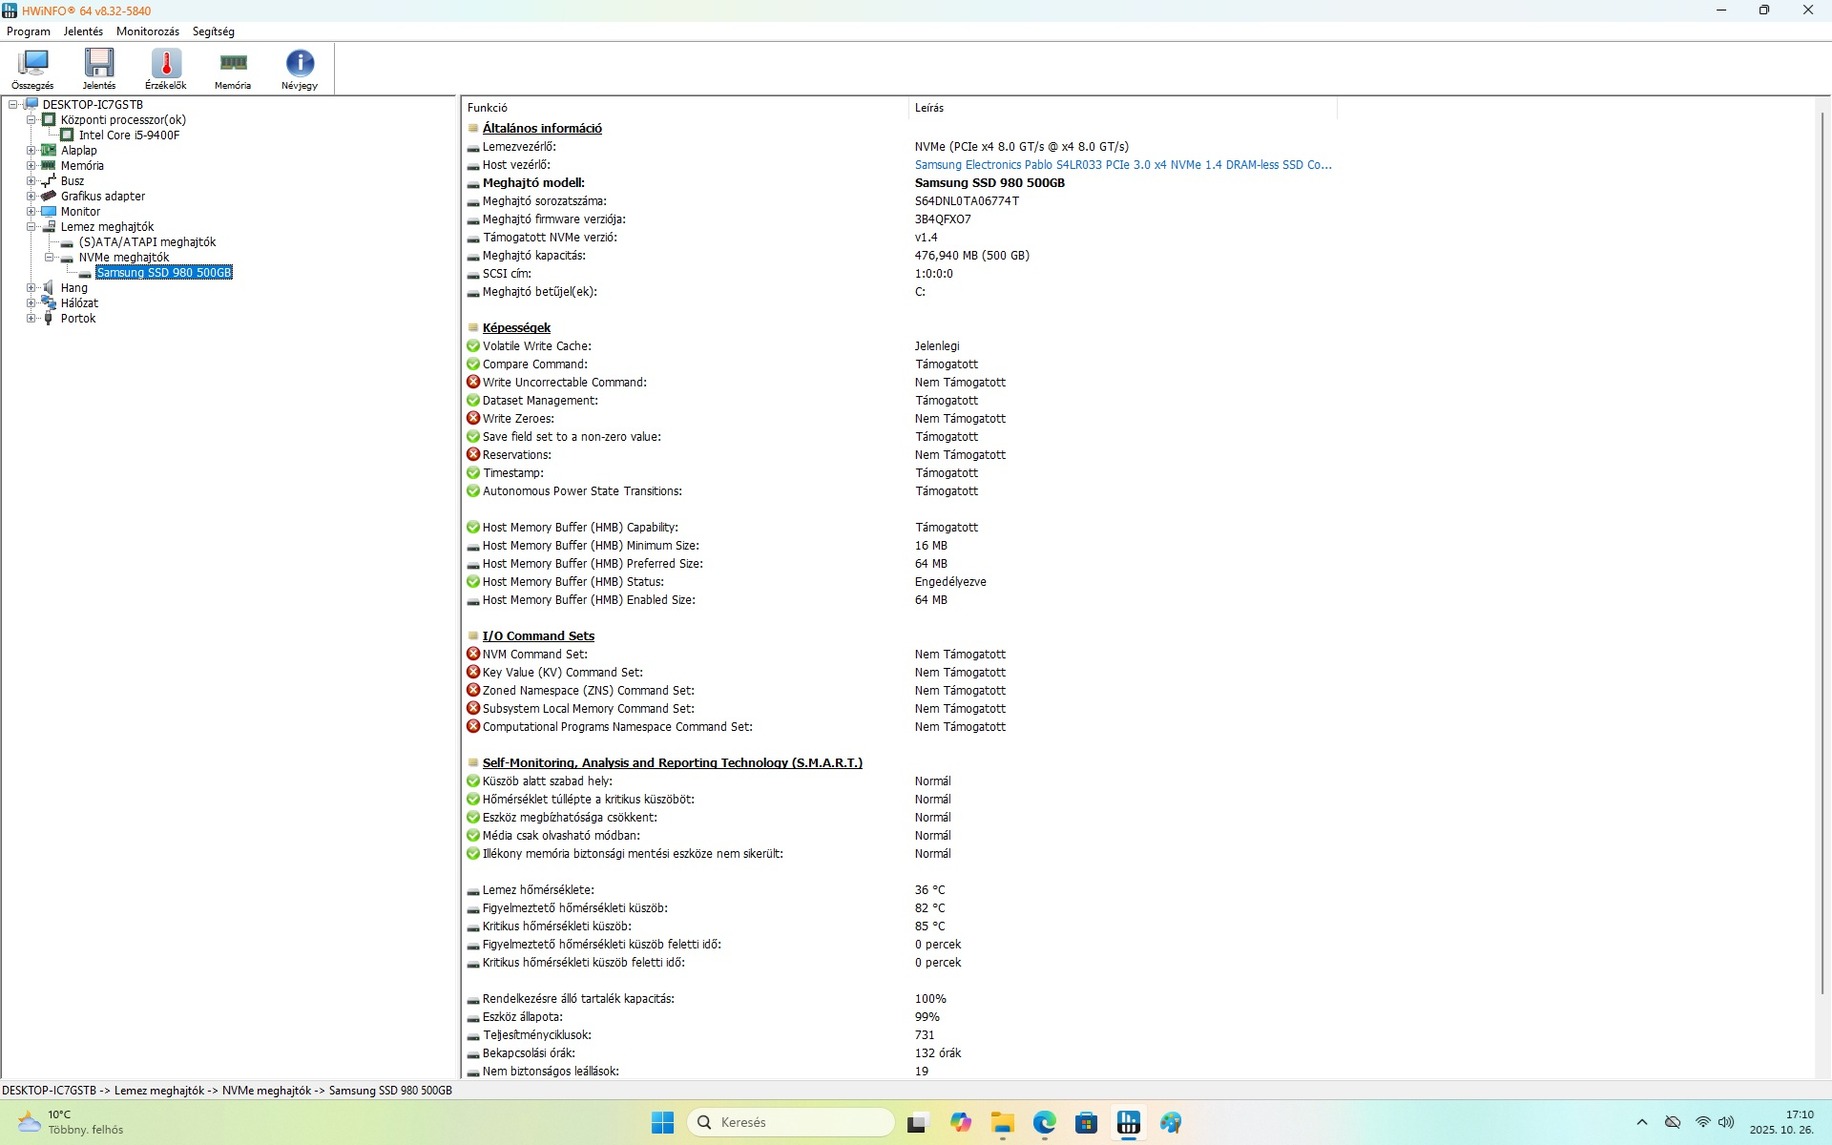Screen dimensions: 1832x1145
Task: Click the Jelentés save report icon
Action: [99, 69]
